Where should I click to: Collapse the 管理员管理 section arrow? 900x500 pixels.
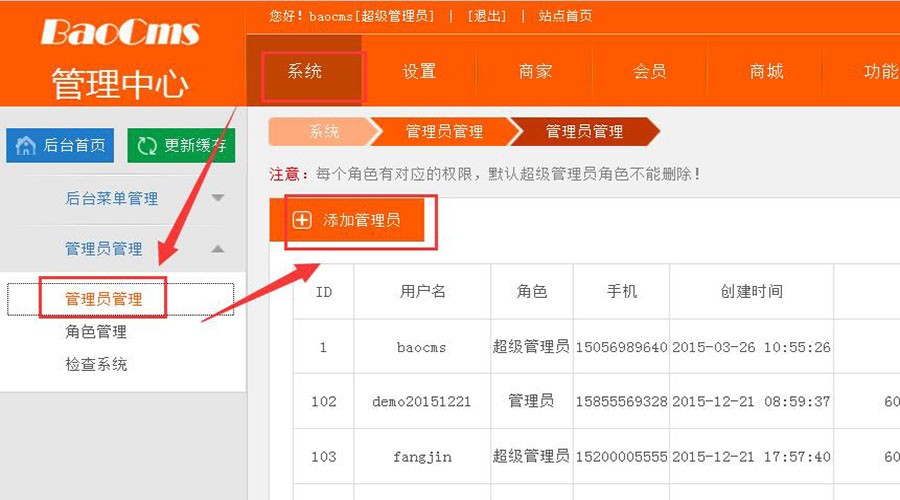click(218, 249)
